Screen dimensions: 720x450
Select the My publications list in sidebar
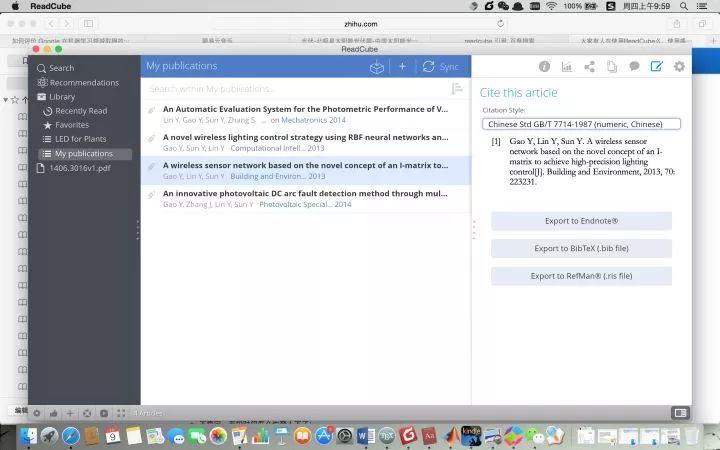(85, 154)
